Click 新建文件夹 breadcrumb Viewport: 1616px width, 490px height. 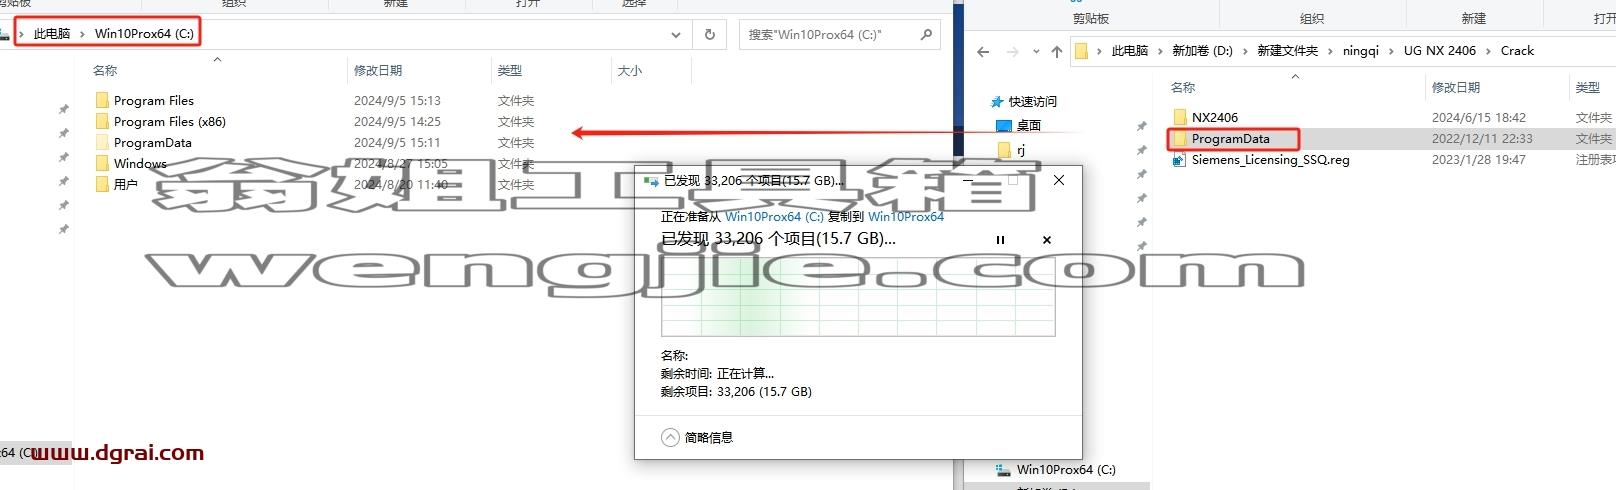tap(1287, 50)
